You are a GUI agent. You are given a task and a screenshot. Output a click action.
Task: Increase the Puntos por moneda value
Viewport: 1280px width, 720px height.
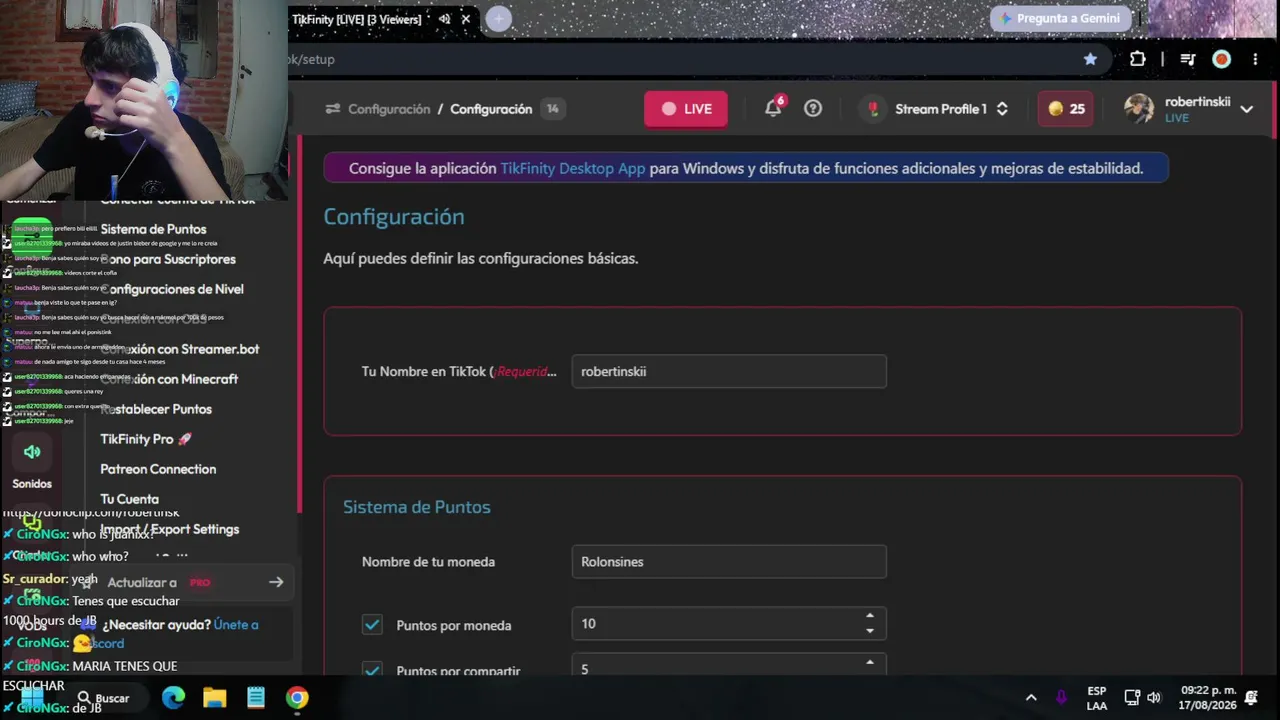(870, 616)
